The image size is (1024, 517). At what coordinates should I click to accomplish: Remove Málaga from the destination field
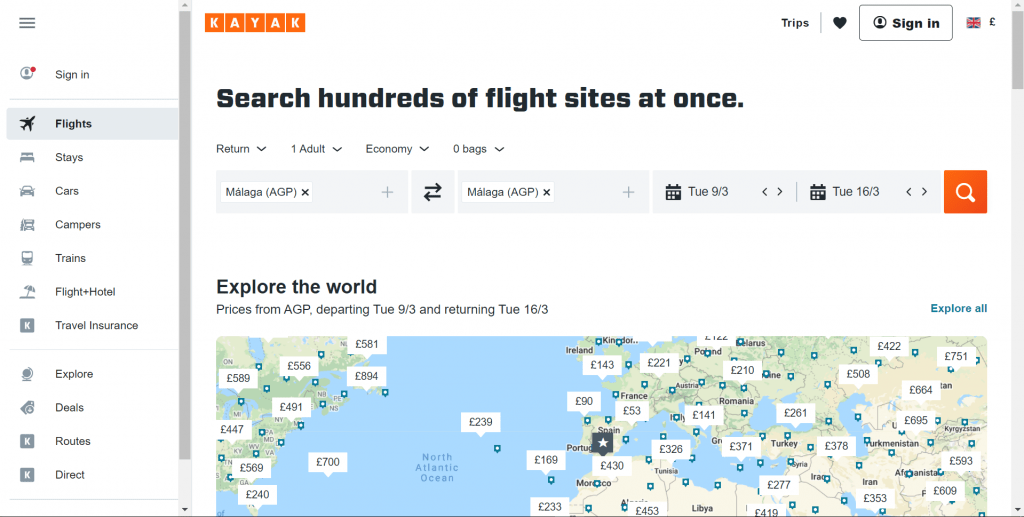tap(547, 192)
